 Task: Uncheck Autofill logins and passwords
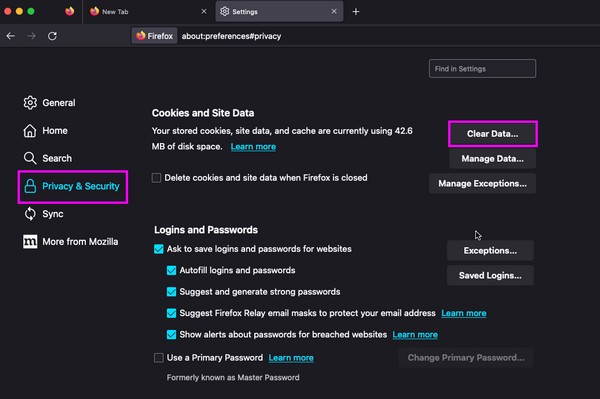pyautogui.click(x=171, y=270)
